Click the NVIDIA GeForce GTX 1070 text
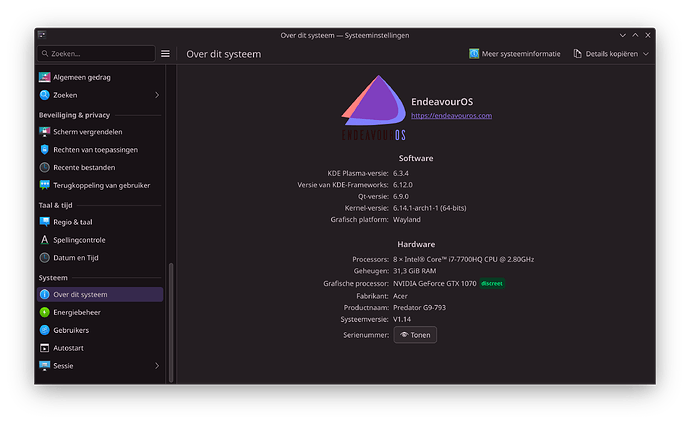The width and height of the screenshot is (690, 425). pos(435,283)
